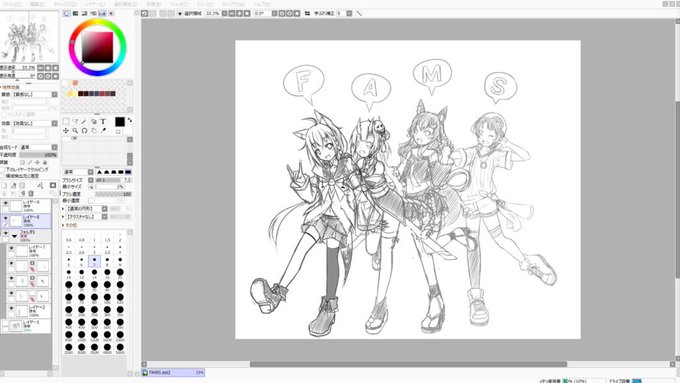Flip the canvas view horizontally
This screenshot has height=383, width=680.
pos(307,13)
